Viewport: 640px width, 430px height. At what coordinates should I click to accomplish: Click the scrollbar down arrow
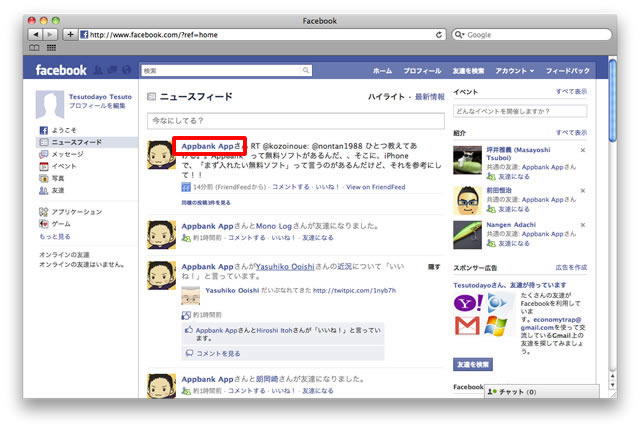[x=612, y=386]
